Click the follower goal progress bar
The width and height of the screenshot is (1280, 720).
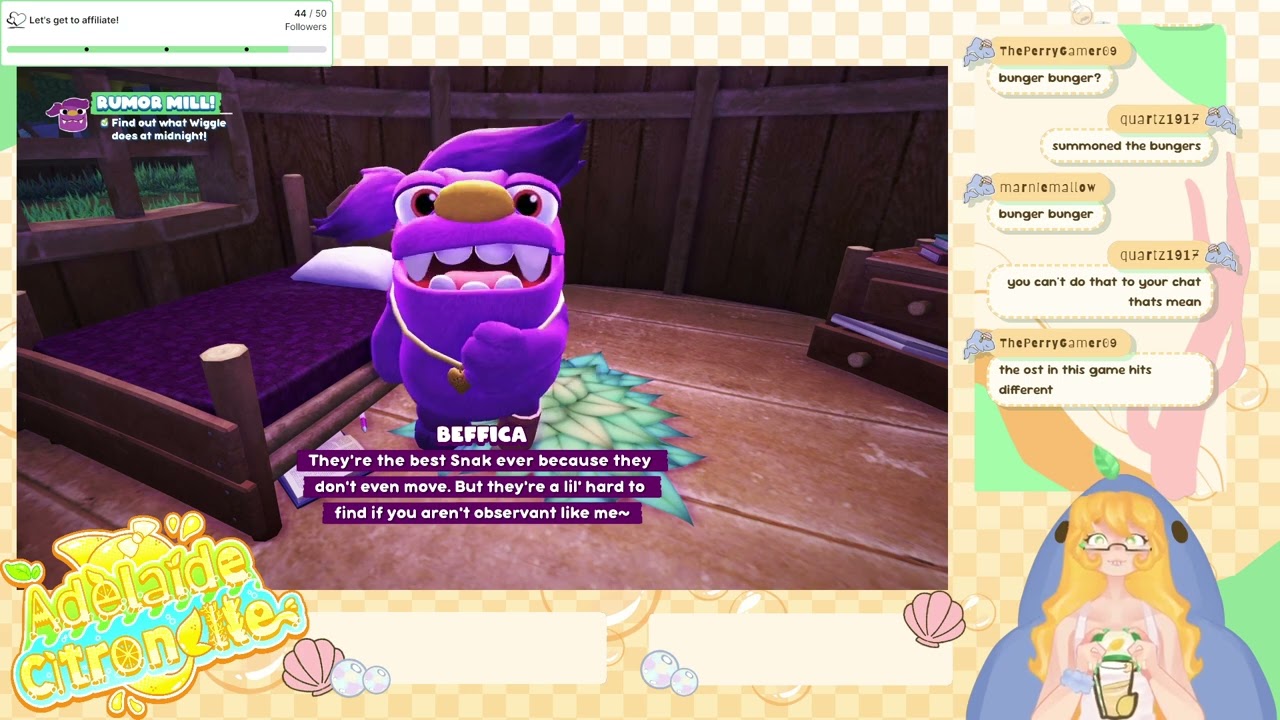166,49
